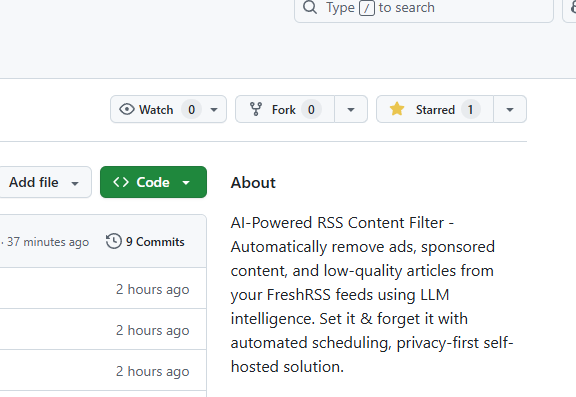Unstar the repo via yellow star icon

pyautogui.click(x=397, y=109)
